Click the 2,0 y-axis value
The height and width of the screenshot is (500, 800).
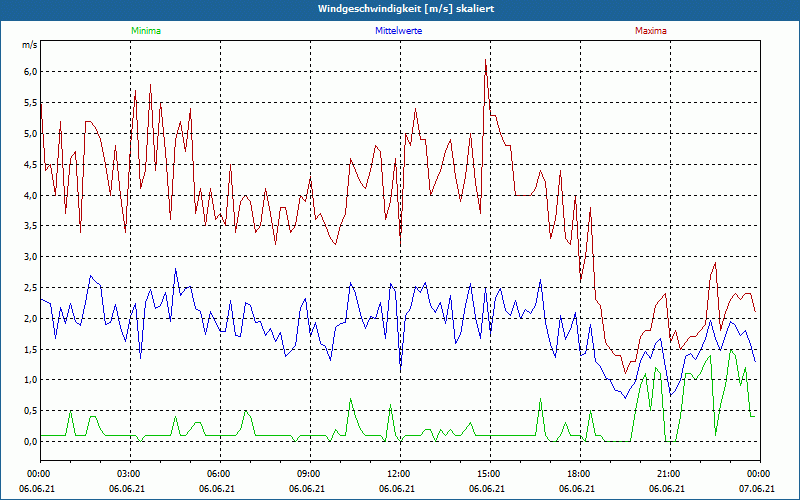pos(31,318)
